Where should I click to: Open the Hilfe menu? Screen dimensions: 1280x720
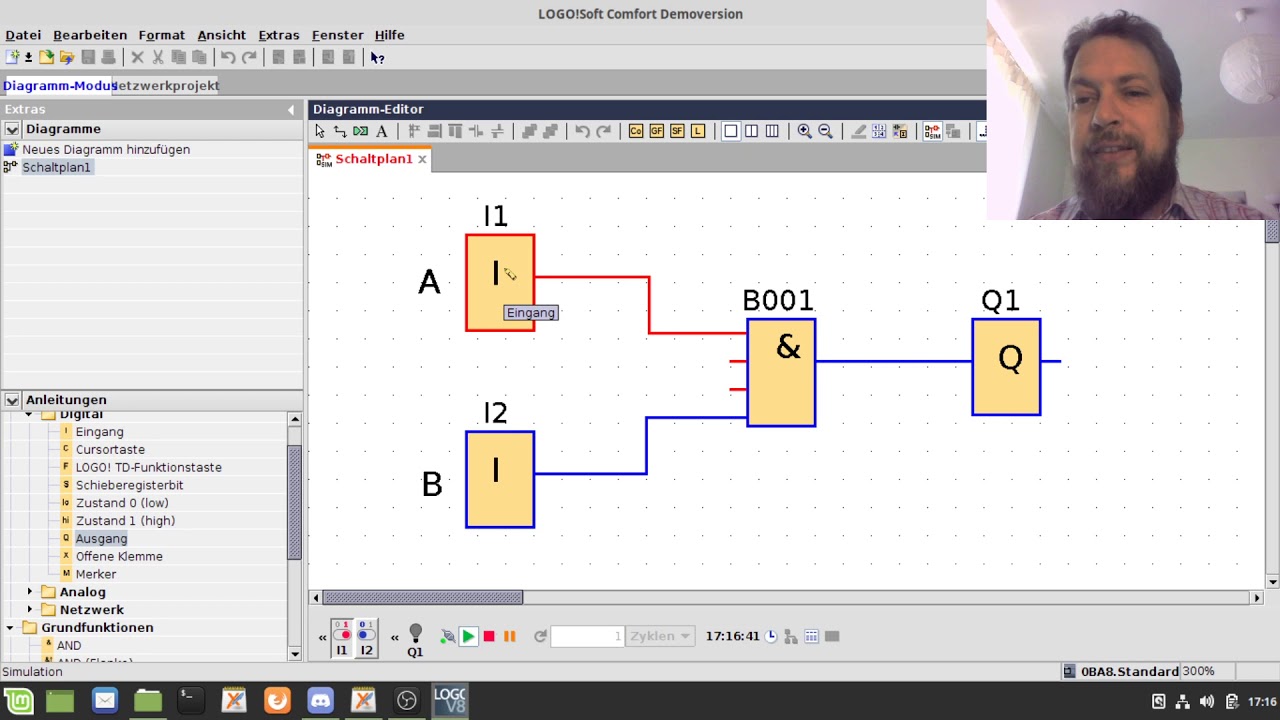click(x=389, y=35)
